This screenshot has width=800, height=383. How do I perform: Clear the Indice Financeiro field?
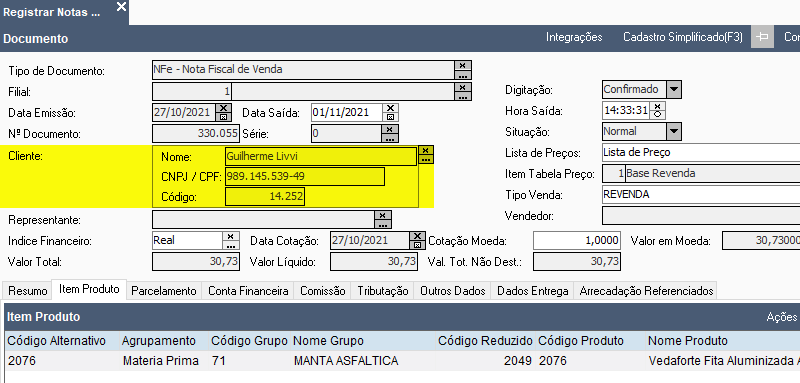231,237
